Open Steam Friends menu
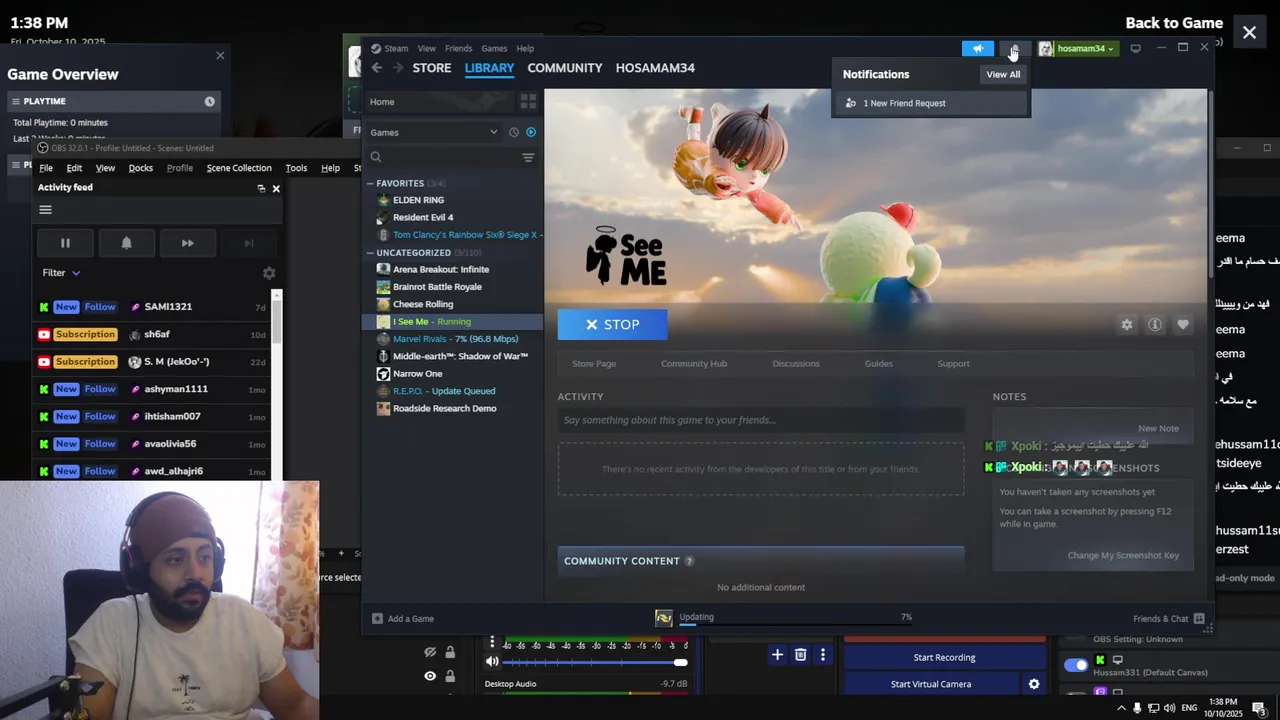This screenshot has width=1280, height=720. click(458, 48)
